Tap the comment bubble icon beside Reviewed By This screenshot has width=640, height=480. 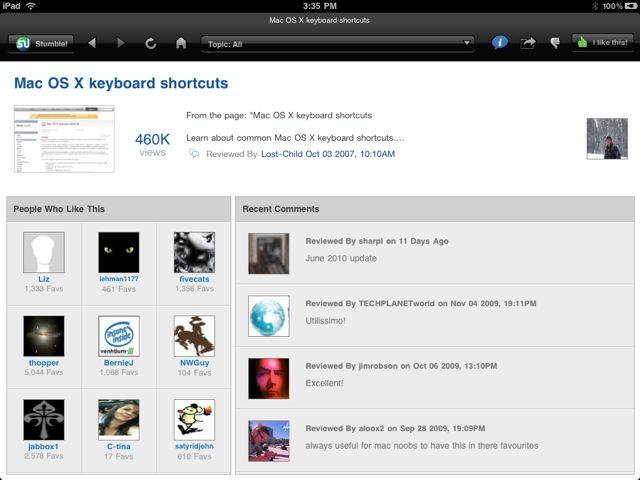[x=194, y=154]
